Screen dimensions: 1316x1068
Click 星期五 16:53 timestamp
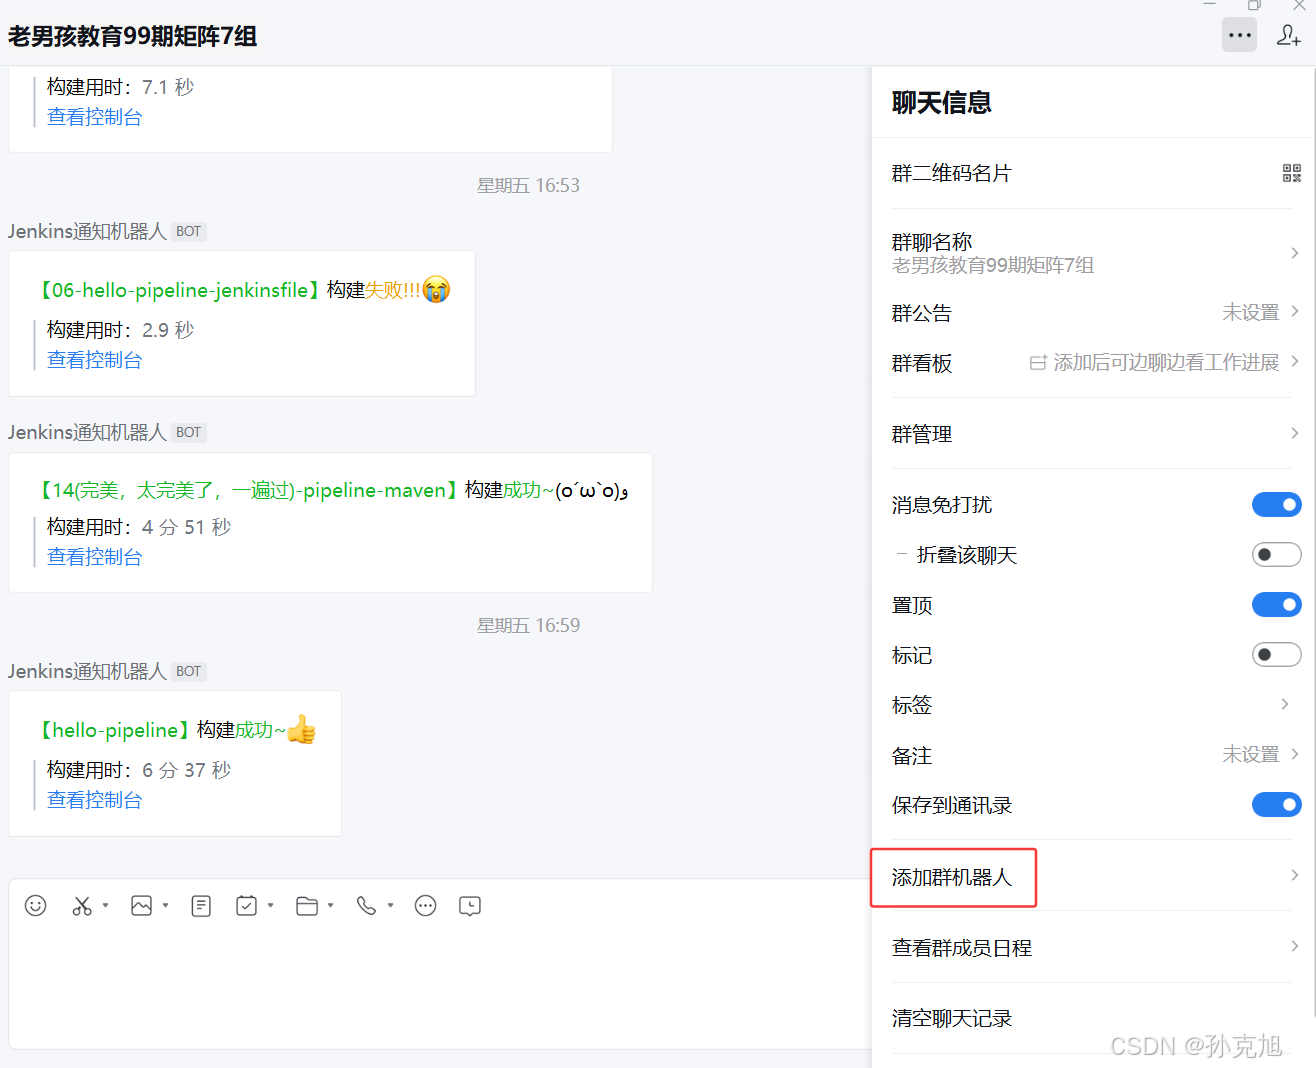(x=528, y=185)
